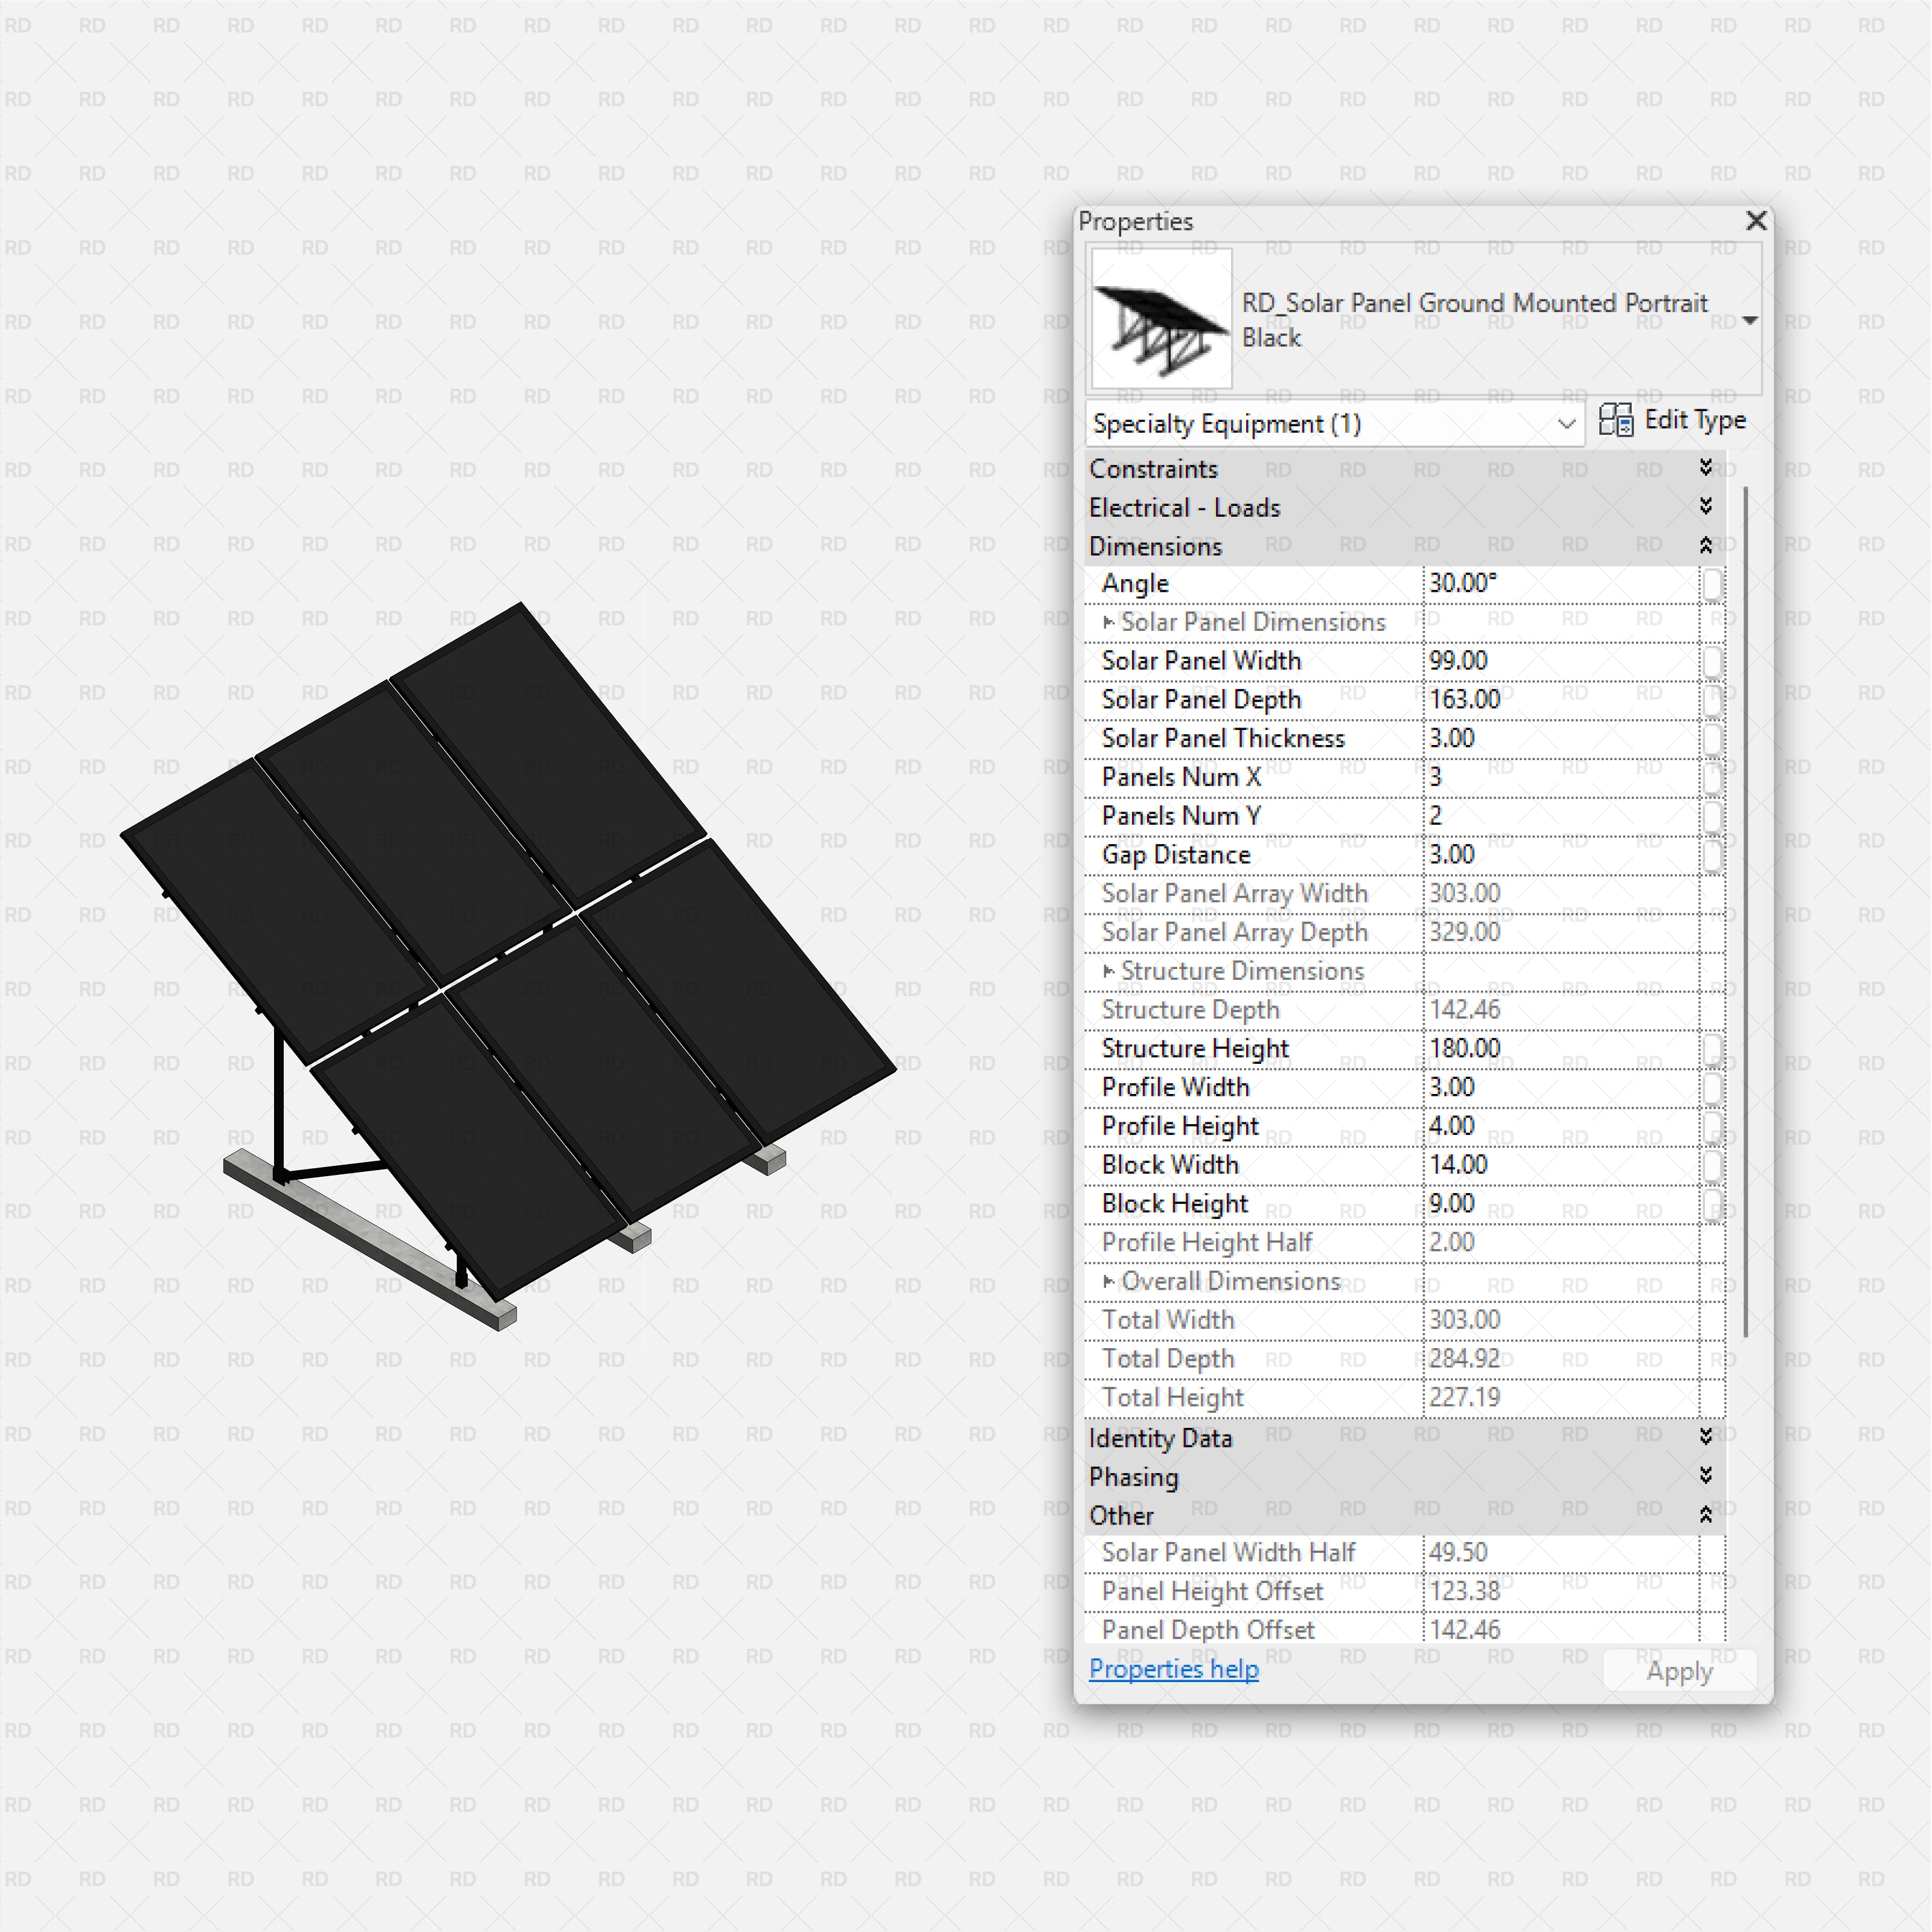The width and height of the screenshot is (1932, 1932).
Task: Expand the Electrical - Loads section
Action: tap(1706, 507)
